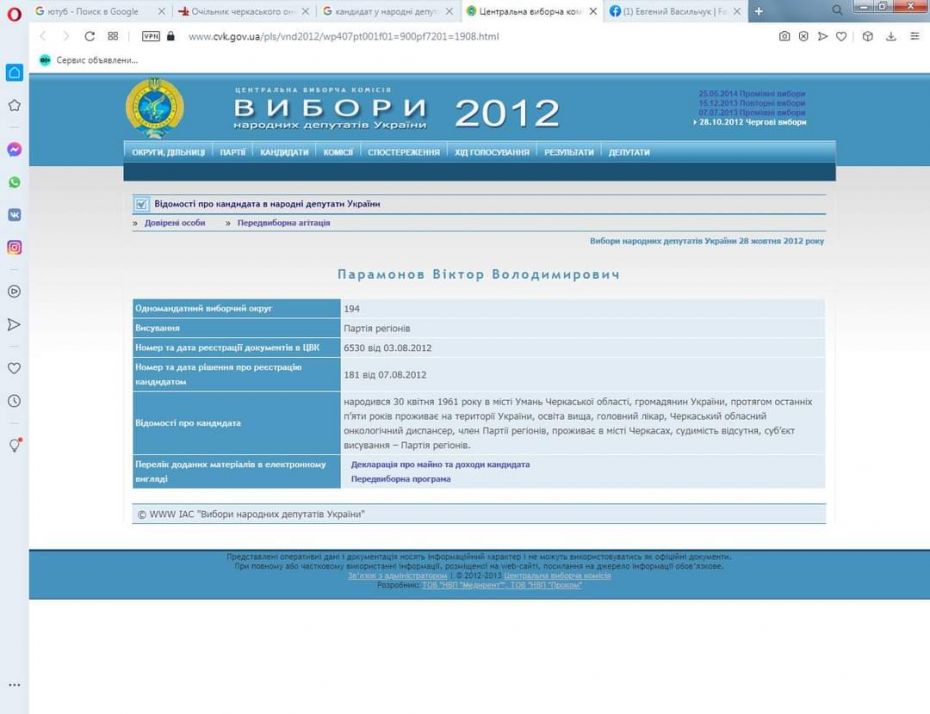Open the sidebar Bookmarks heart icon
The image size is (930, 714).
coord(14,368)
